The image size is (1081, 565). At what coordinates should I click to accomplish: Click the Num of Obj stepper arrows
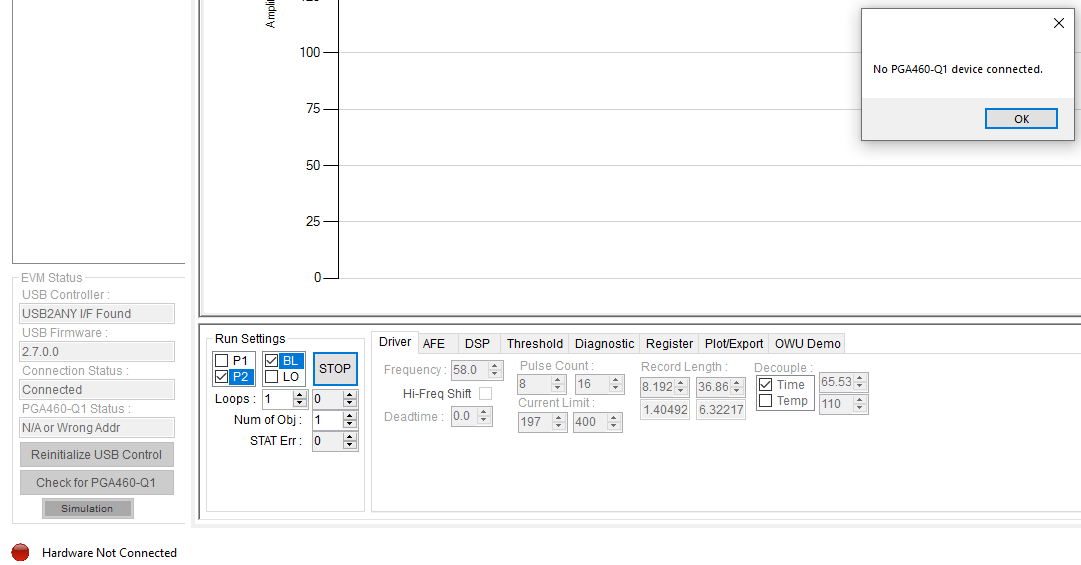(350, 420)
